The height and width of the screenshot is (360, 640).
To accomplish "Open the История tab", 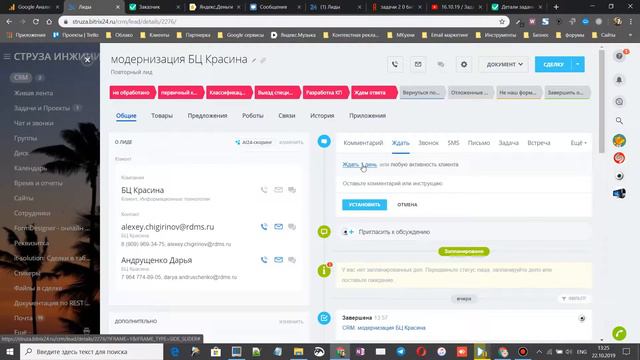I will (x=322, y=116).
